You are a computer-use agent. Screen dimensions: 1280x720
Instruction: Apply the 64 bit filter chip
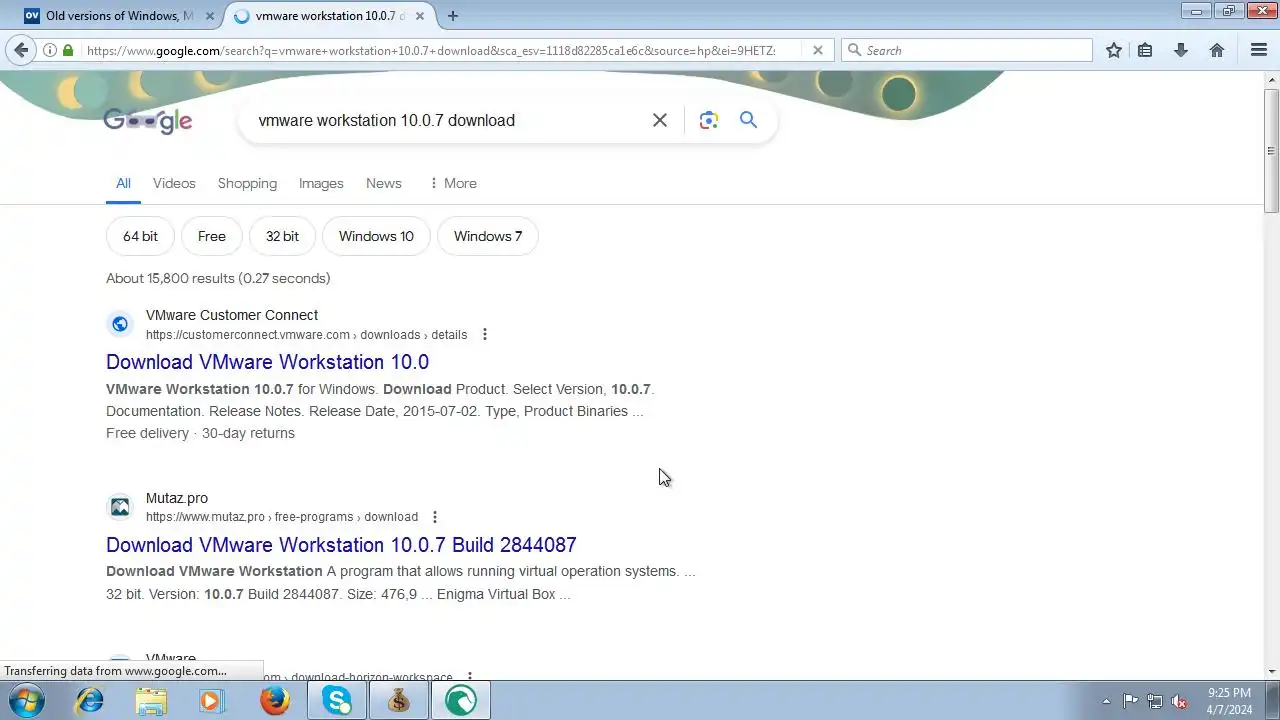[140, 236]
